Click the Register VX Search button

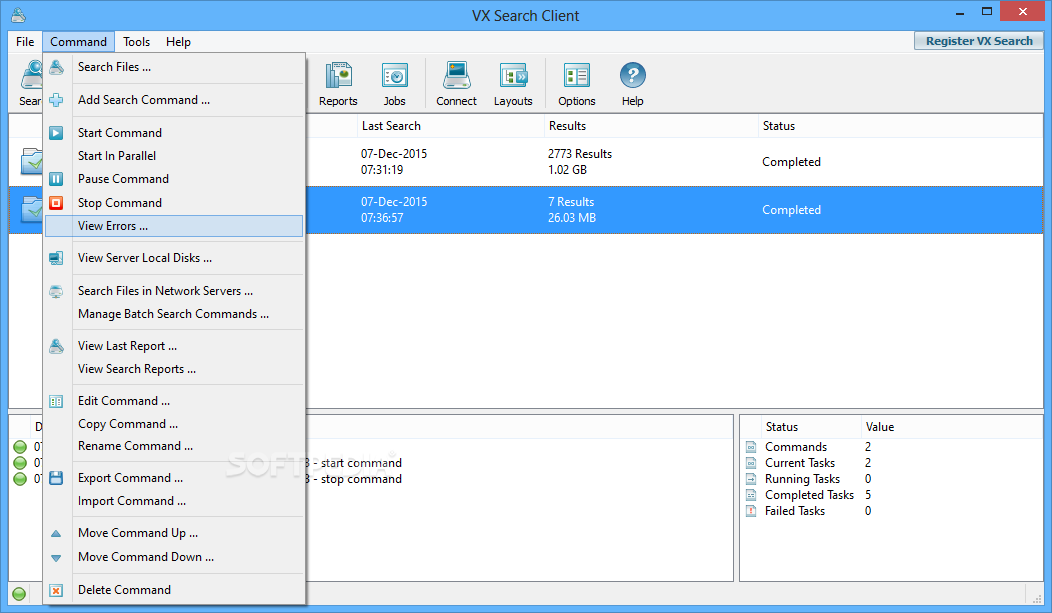pyautogui.click(x=979, y=41)
